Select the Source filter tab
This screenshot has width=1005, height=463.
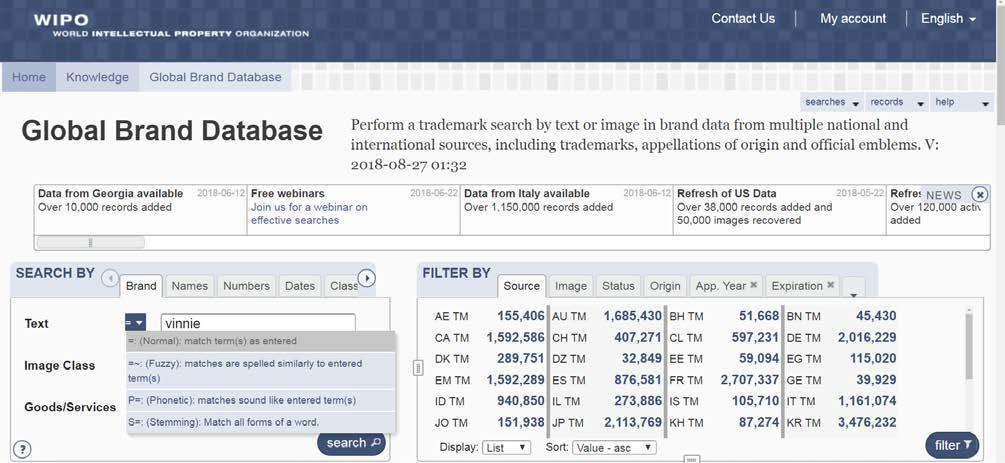pos(522,286)
